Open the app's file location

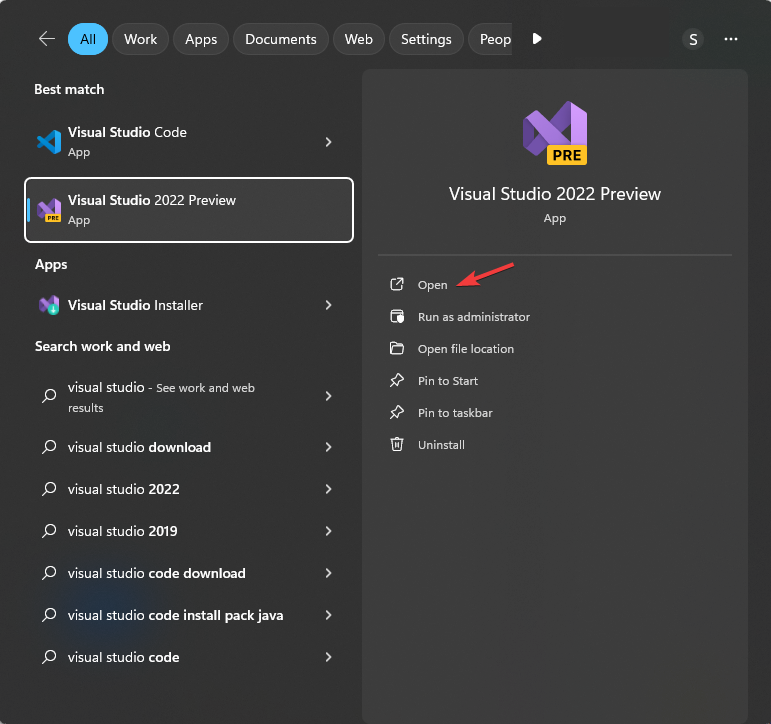click(466, 349)
